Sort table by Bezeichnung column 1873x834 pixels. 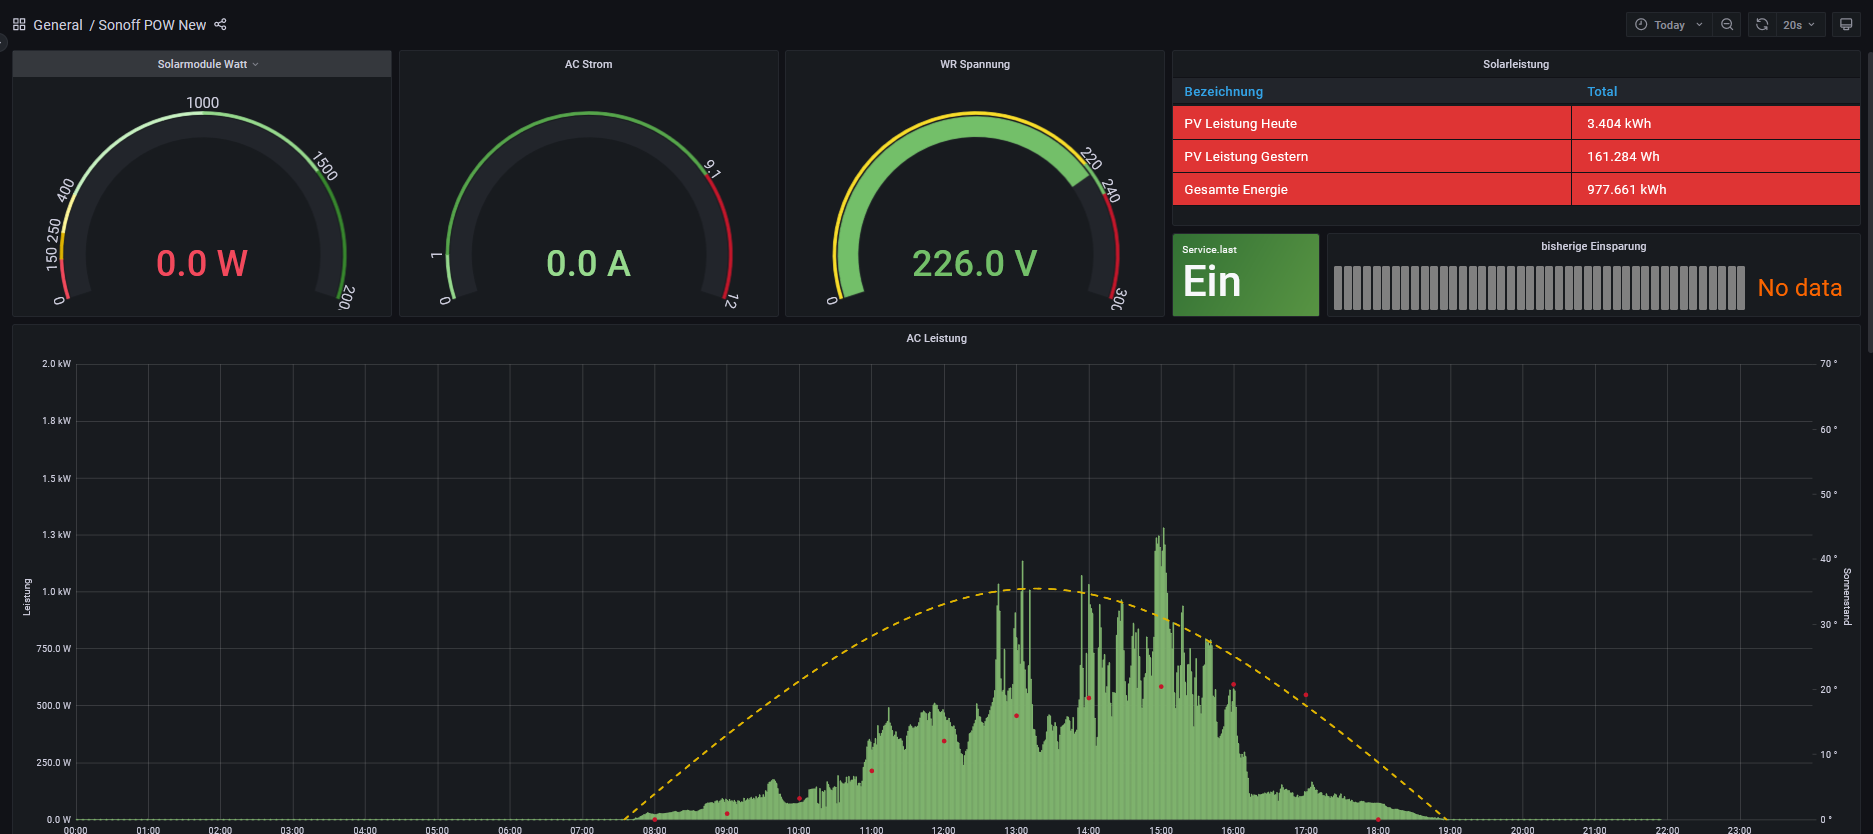[1223, 91]
